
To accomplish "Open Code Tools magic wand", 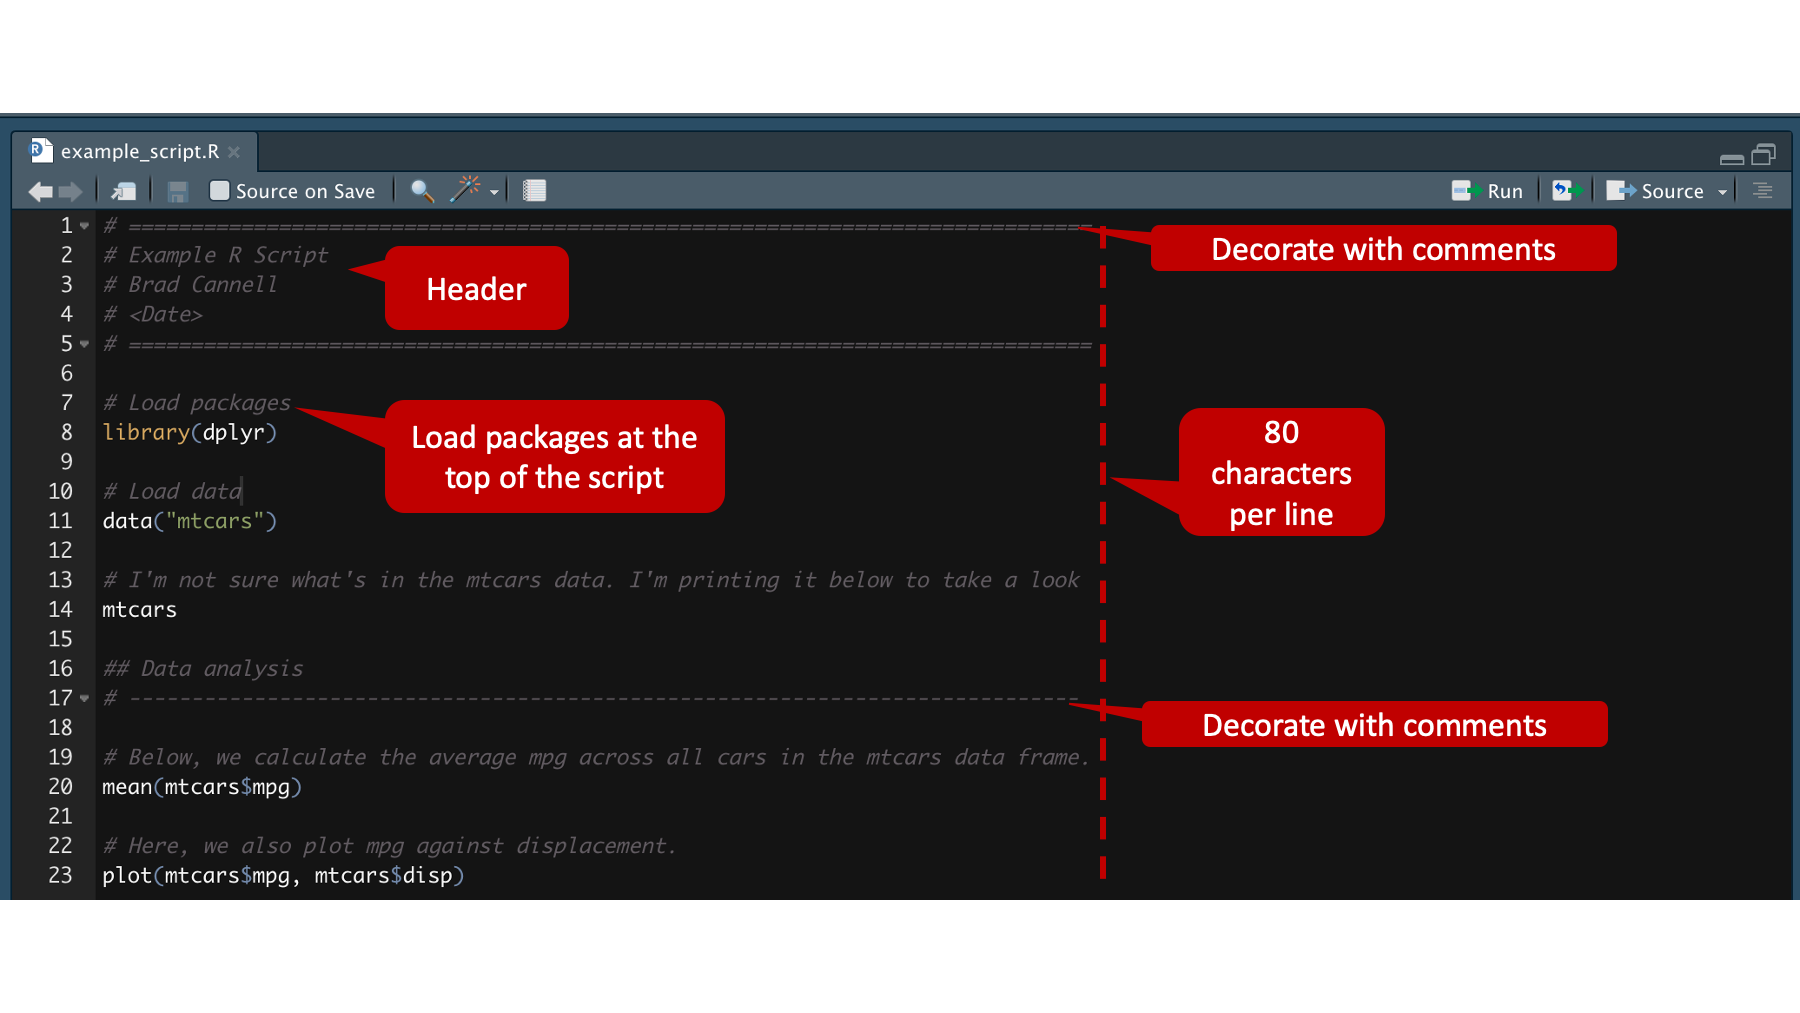I will pyautogui.click(x=466, y=189).
